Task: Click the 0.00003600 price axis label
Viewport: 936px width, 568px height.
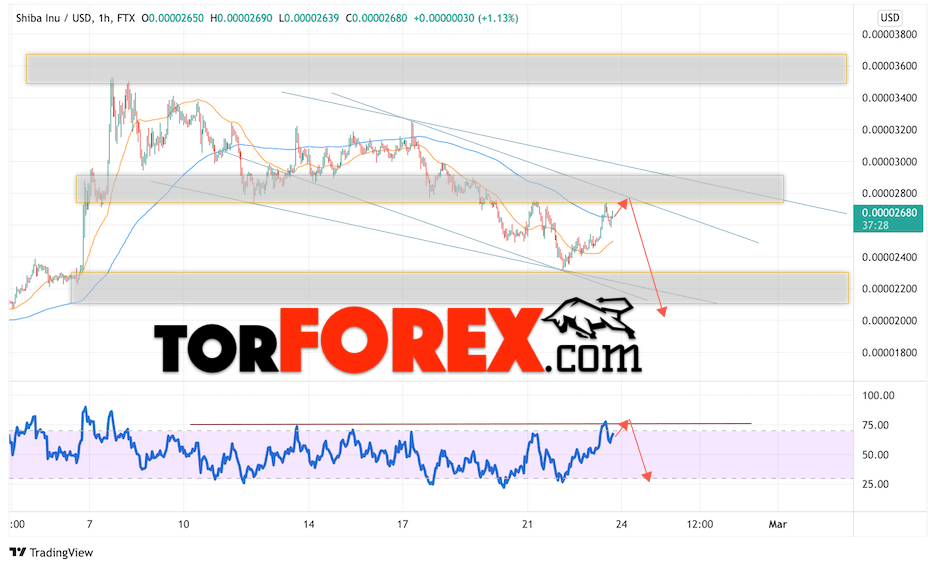Action: tap(889, 66)
